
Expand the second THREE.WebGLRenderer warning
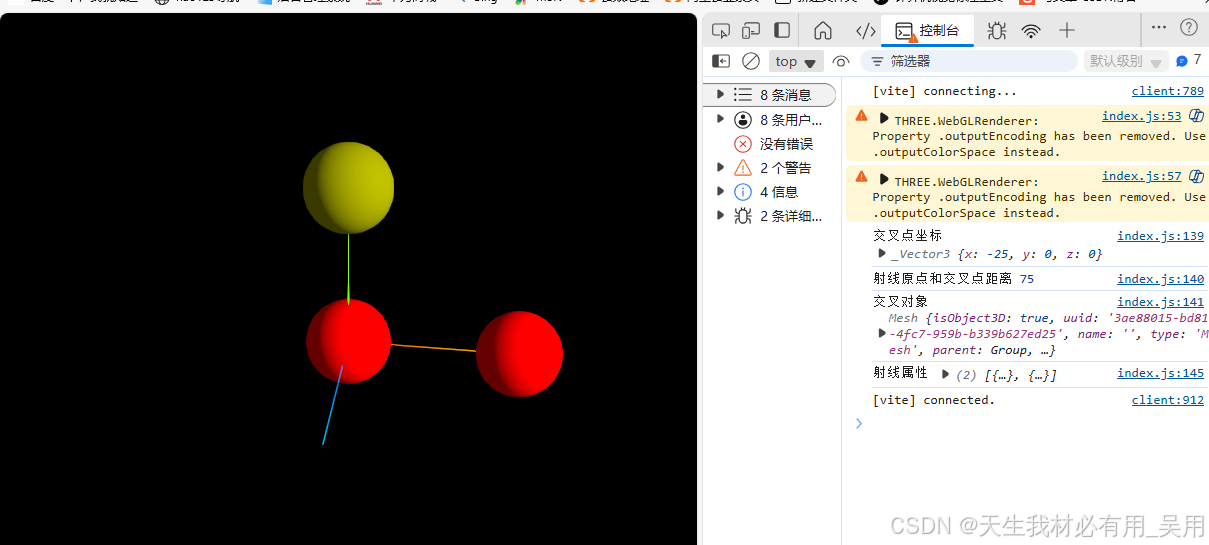884,179
